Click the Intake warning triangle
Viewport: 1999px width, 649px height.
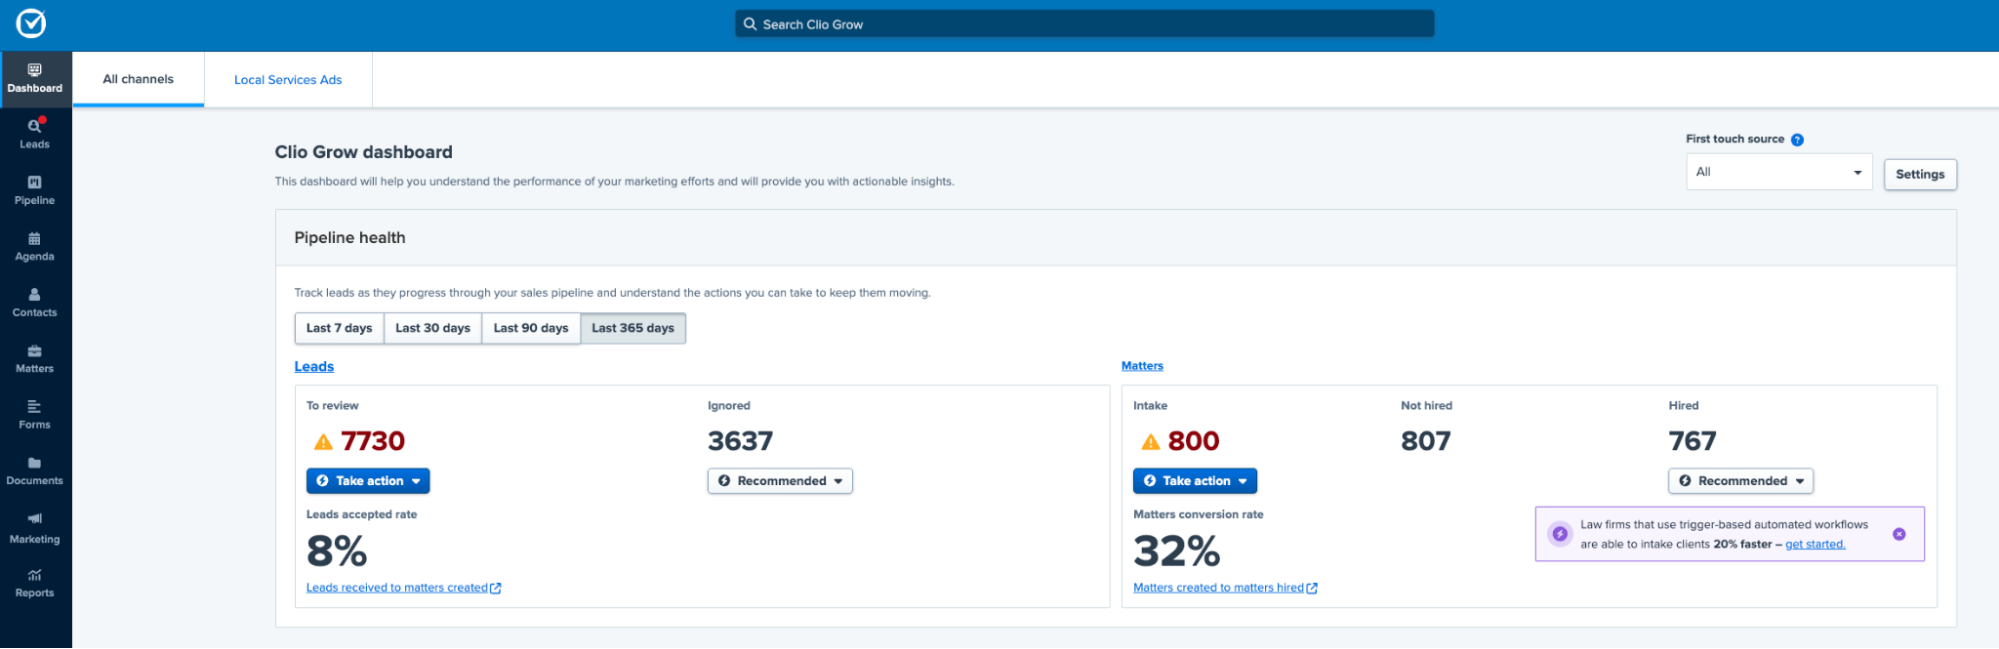(1151, 442)
